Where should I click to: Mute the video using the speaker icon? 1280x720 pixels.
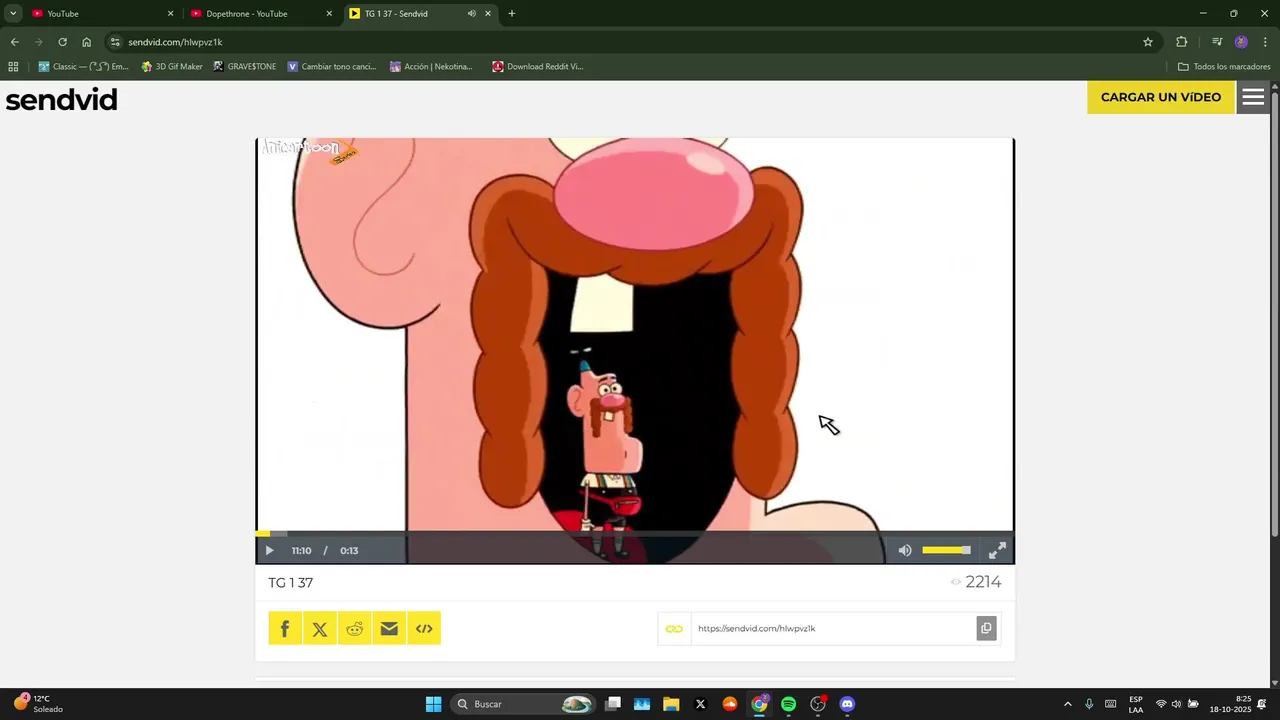pyautogui.click(x=905, y=550)
